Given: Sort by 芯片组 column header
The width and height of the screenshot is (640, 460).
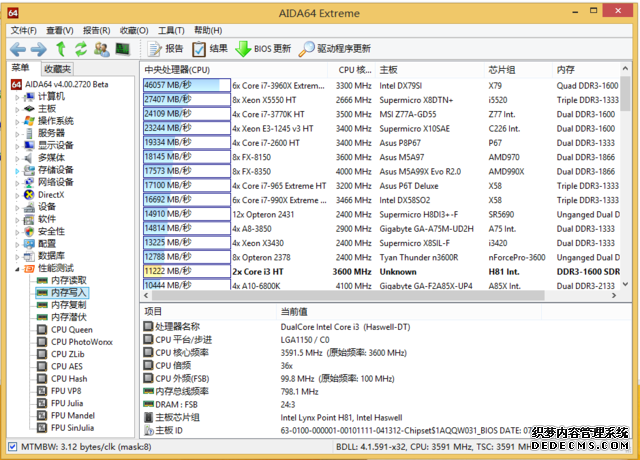Looking at the screenshot, I should point(519,70).
